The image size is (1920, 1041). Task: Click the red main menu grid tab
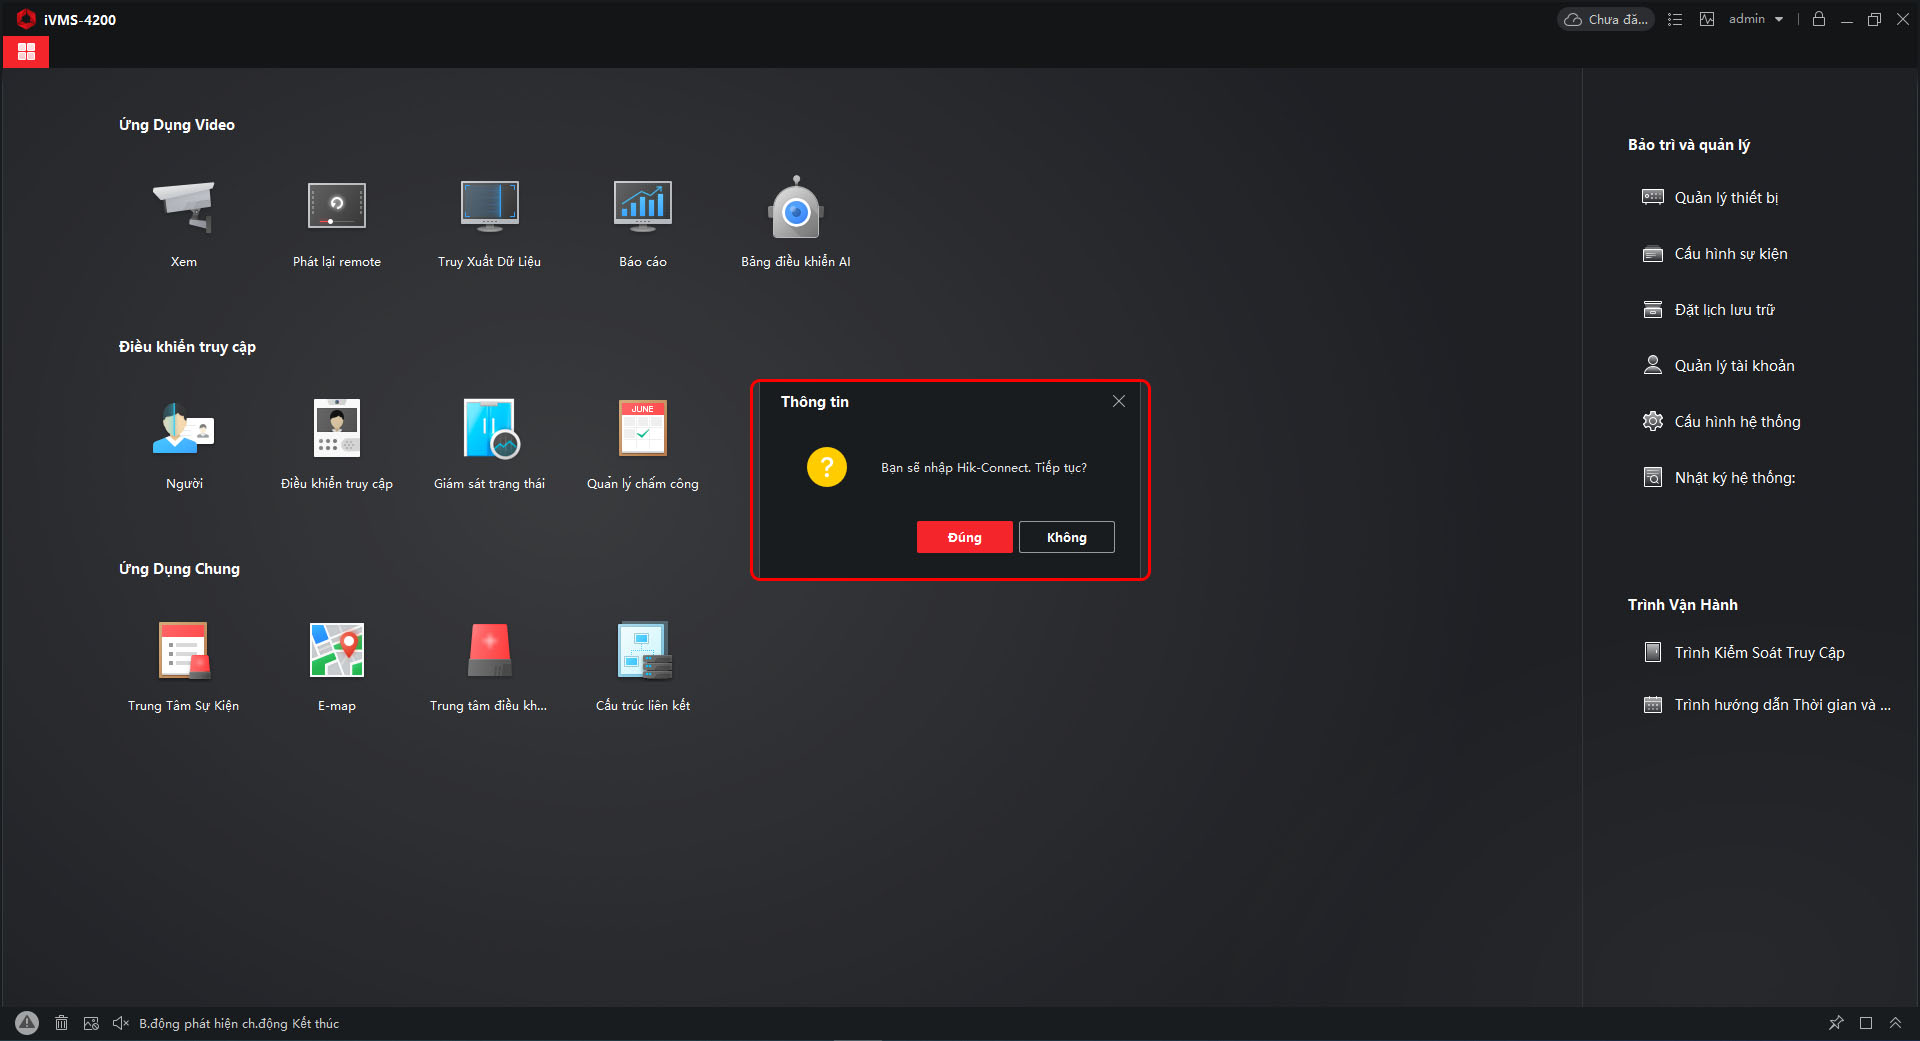click(26, 52)
